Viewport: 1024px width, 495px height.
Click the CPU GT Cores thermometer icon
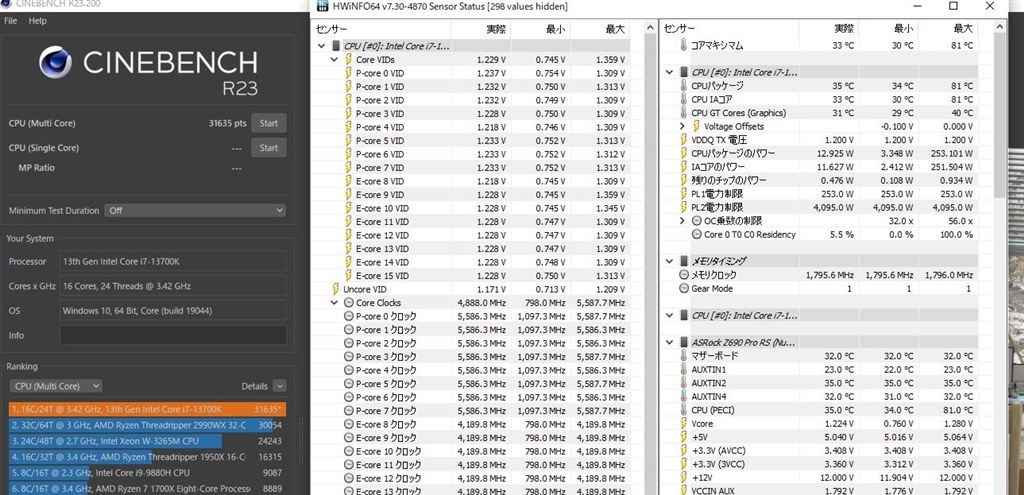click(x=683, y=113)
